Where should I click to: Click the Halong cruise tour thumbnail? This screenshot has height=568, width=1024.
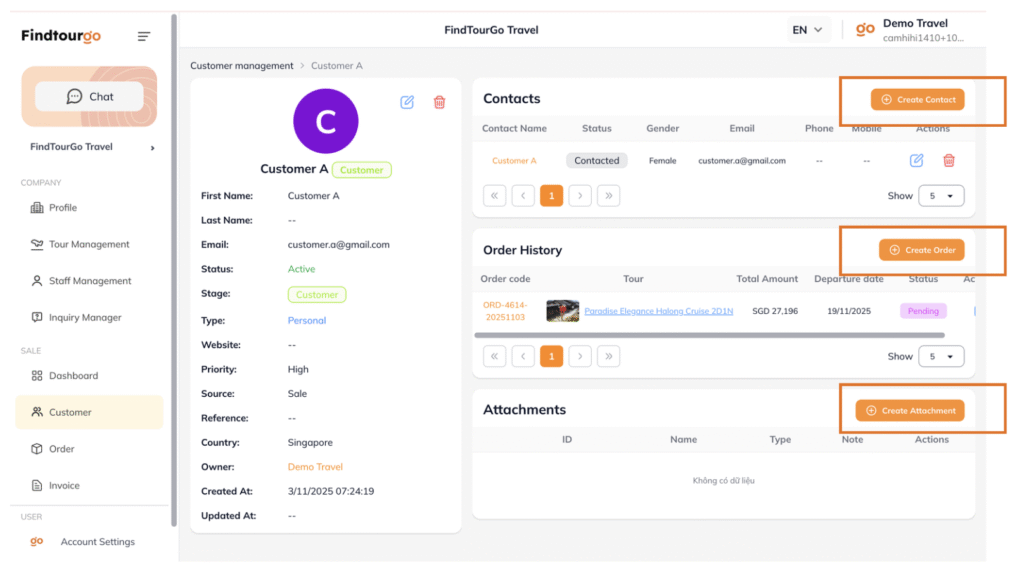point(563,311)
